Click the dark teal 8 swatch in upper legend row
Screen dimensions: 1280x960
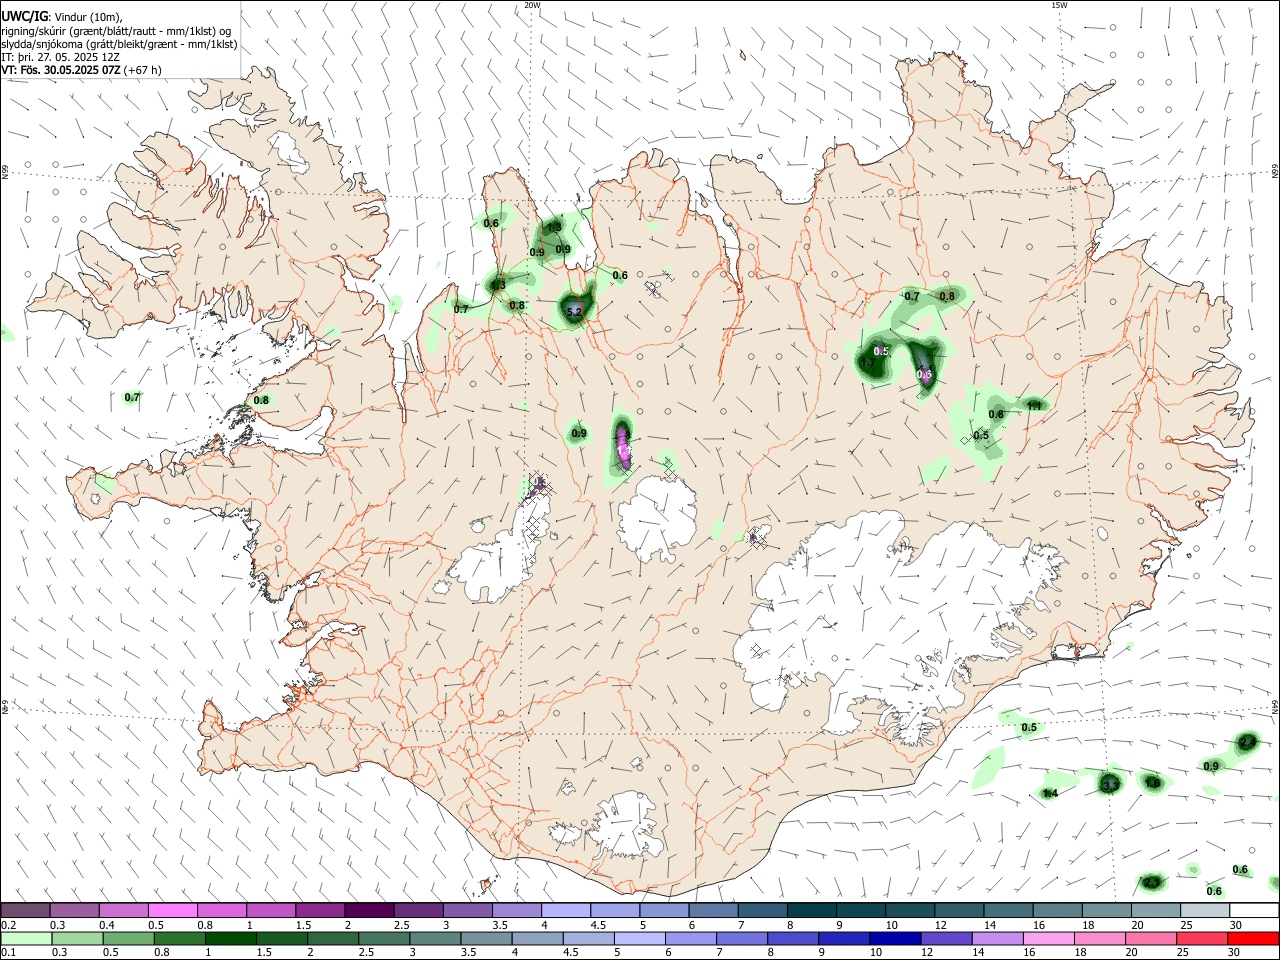click(x=810, y=911)
